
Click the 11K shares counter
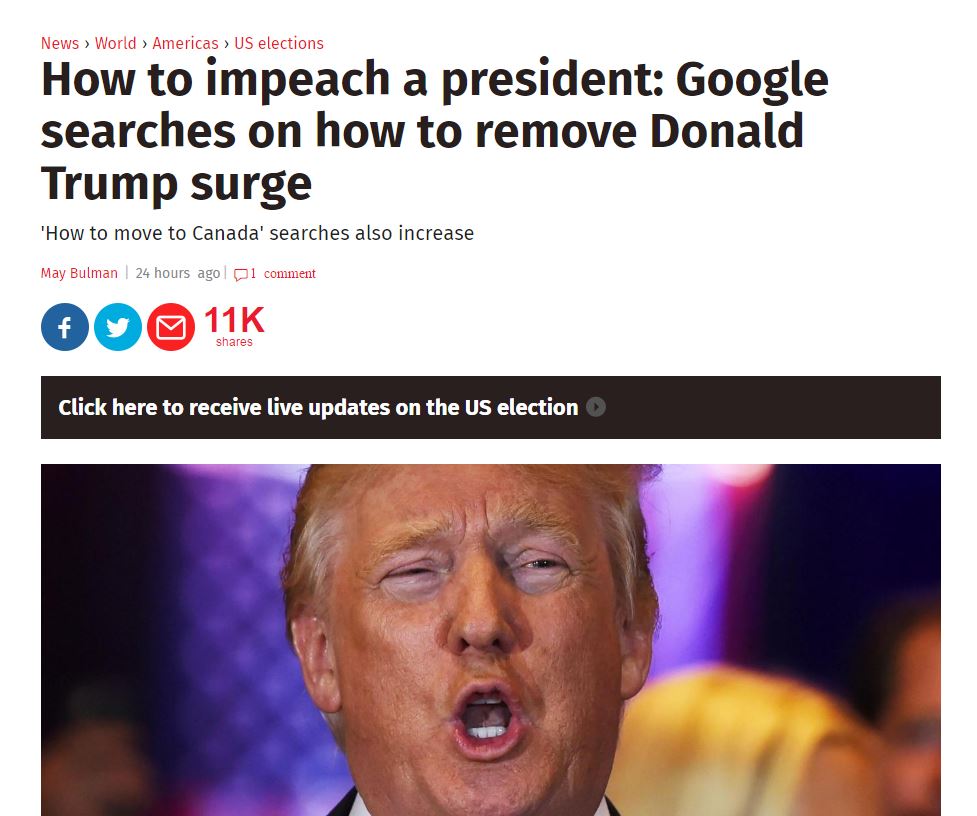(234, 326)
